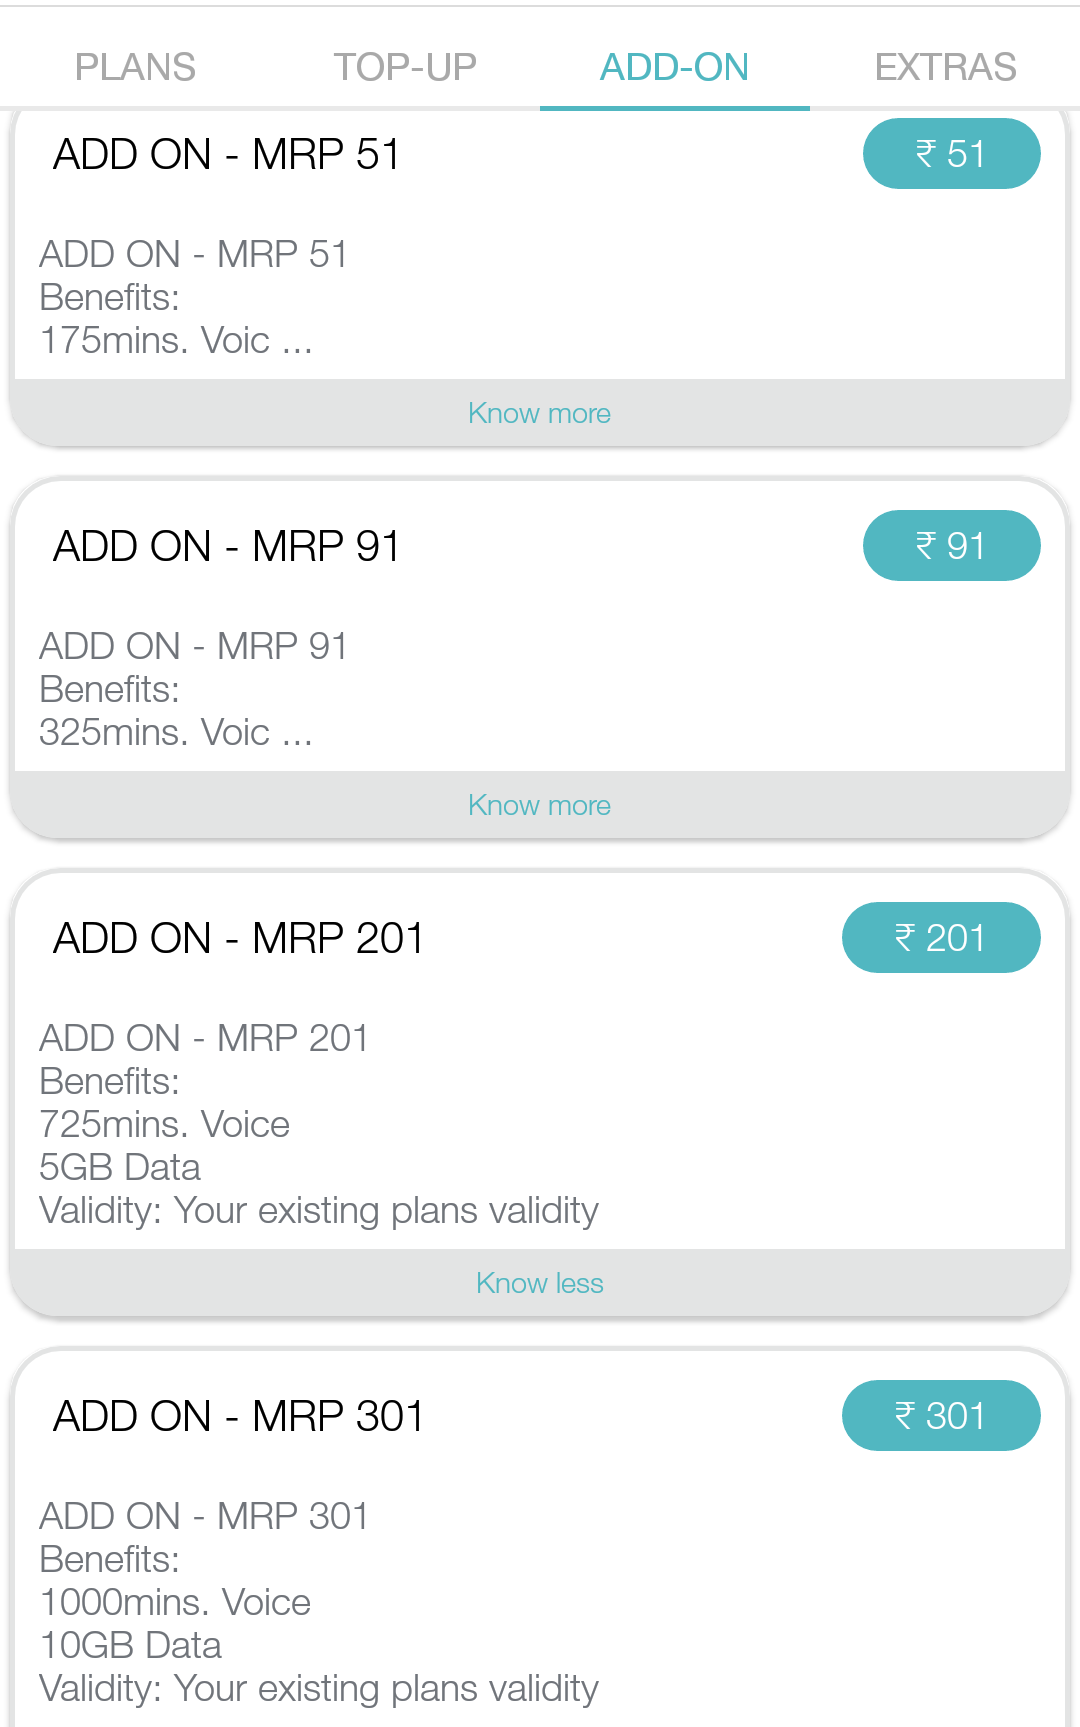Open the ADD ON - MRP 91 title
Image resolution: width=1080 pixels, height=1727 pixels.
point(227,546)
